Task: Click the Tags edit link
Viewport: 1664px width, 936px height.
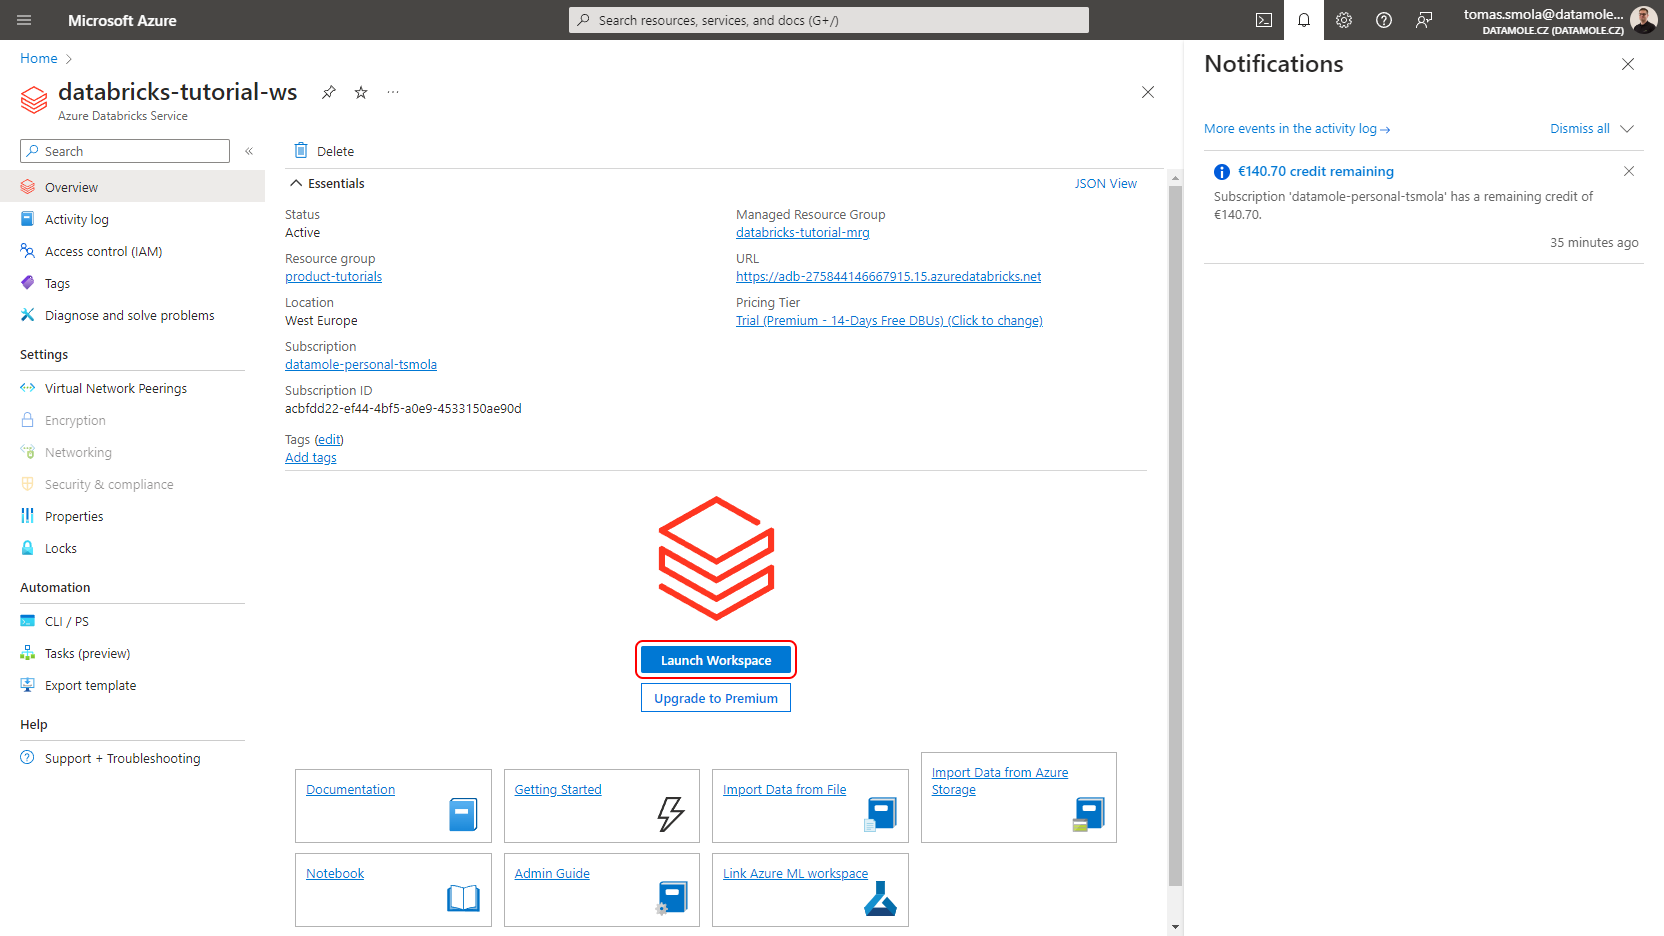Action: point(329,440)
